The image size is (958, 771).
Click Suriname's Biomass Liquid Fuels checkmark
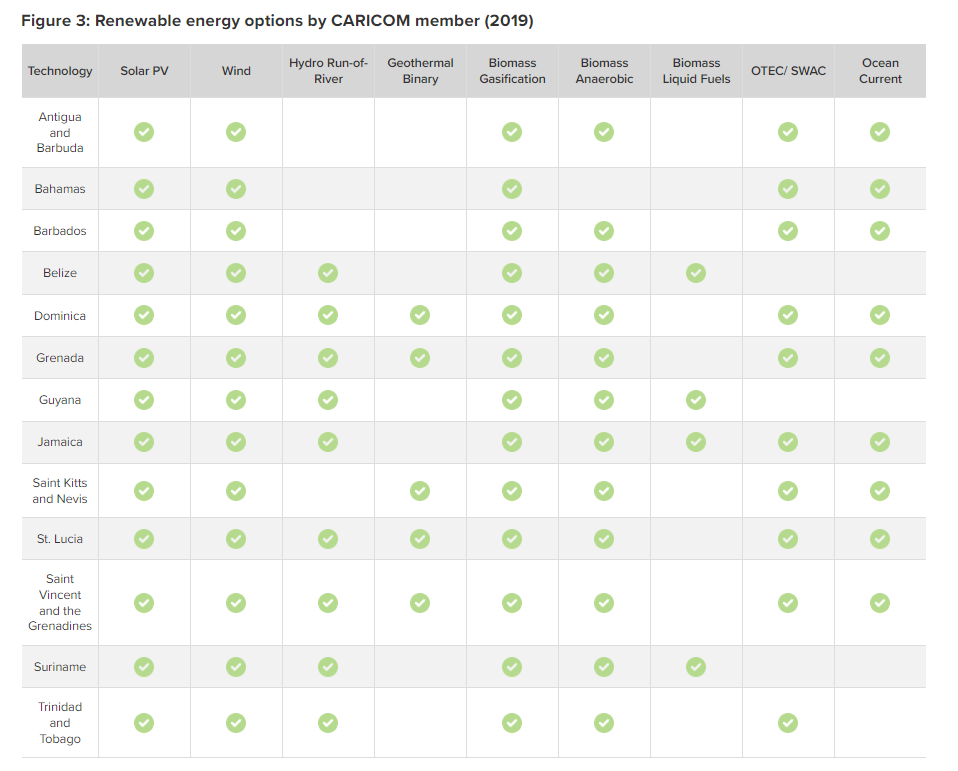696,667
